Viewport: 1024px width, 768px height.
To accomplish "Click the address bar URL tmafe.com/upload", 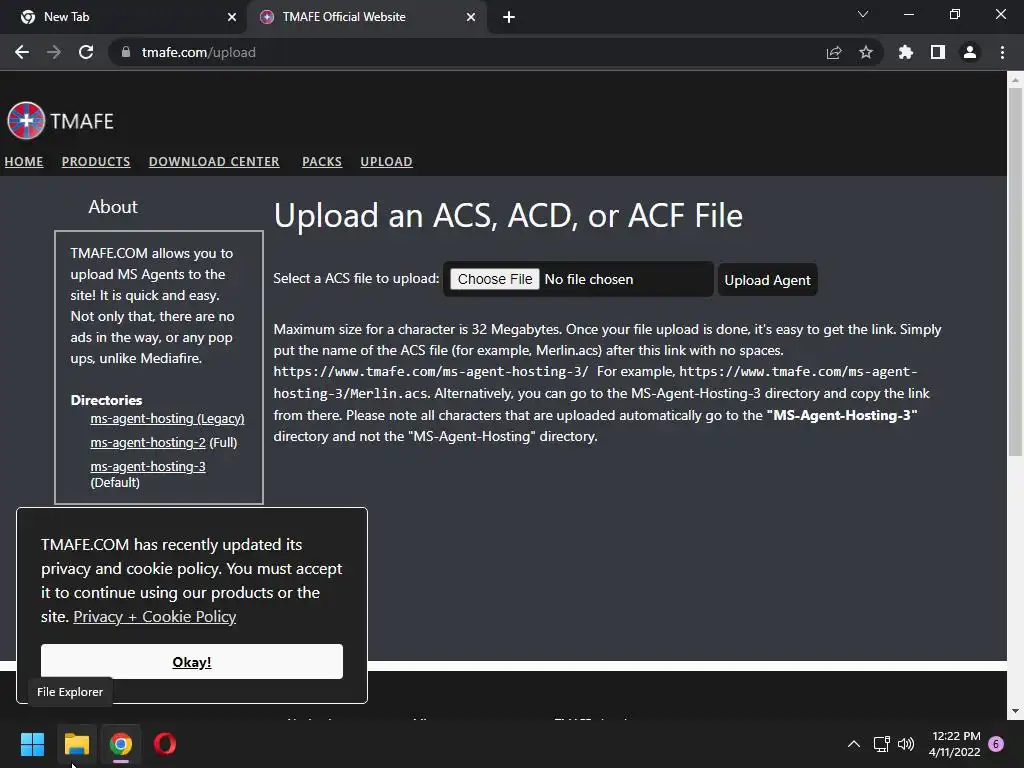I will [x=199, y=52].
